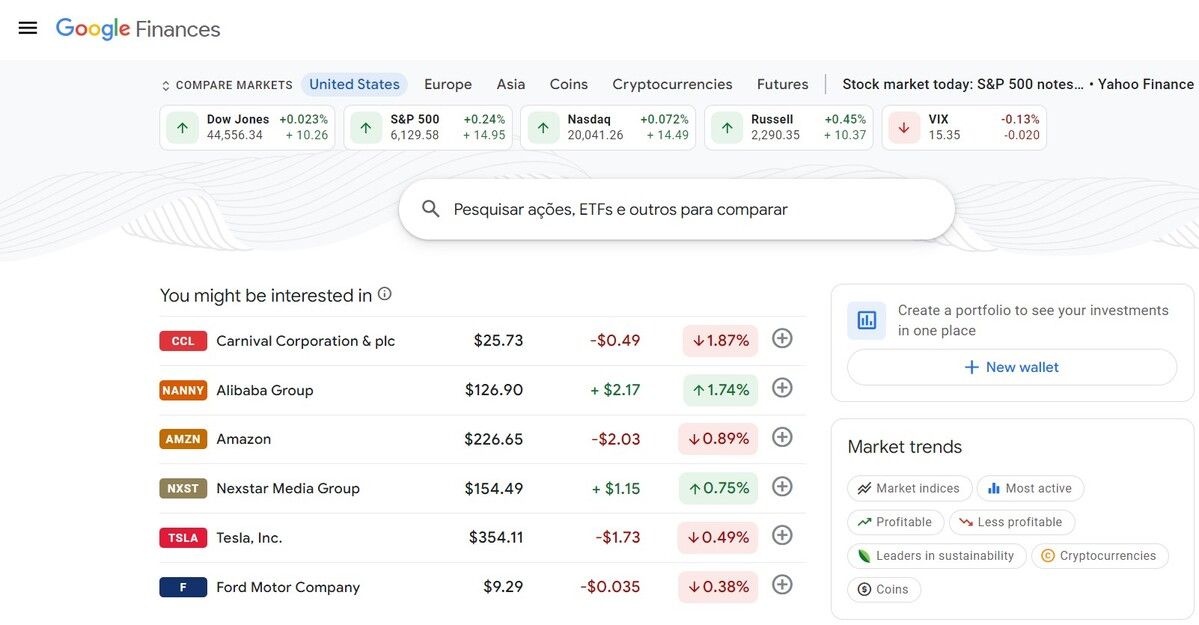1199x625 pixels.
Task: Add Tesla to watchlist via its plus icon
Action: [781, 536]
